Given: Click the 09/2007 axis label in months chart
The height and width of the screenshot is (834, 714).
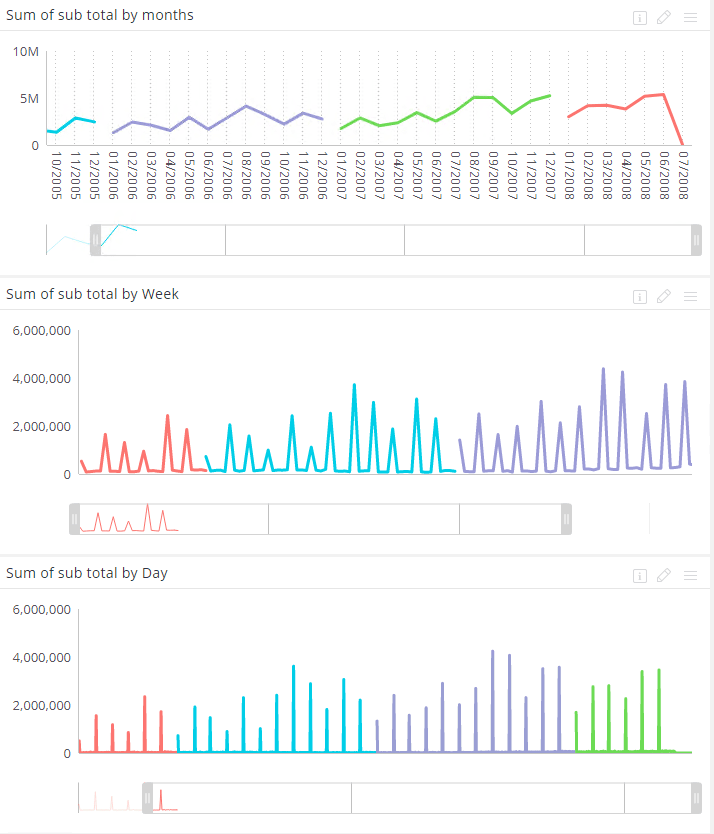Looking at the screenshot, I should pyautogui.click(x=493, y=176).
